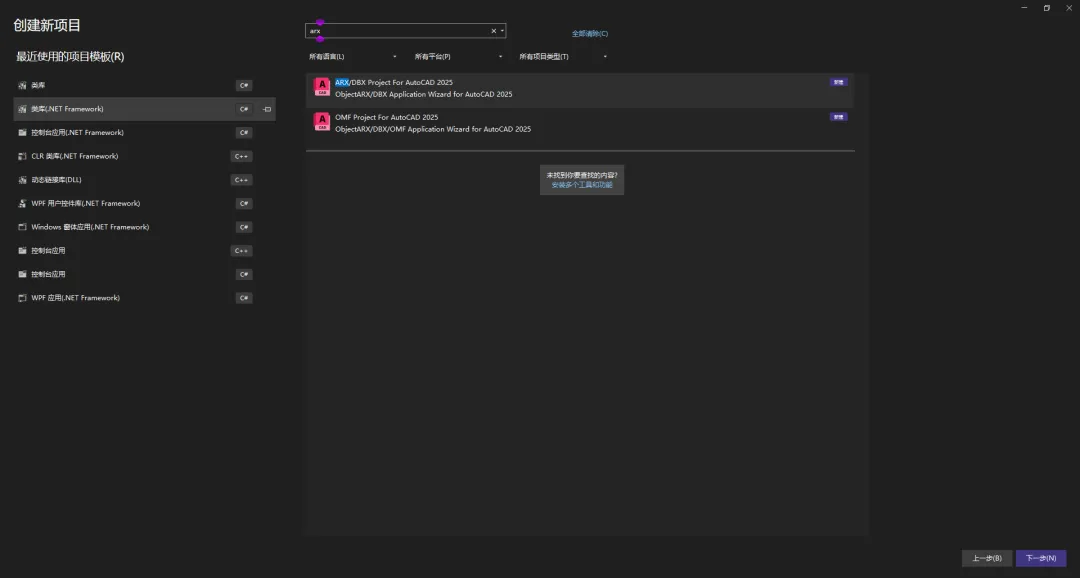1080x578 pixels.
Task: Click the AutoCAD icon of ARX/DBX Project
Action: click(x=322, y=87)
